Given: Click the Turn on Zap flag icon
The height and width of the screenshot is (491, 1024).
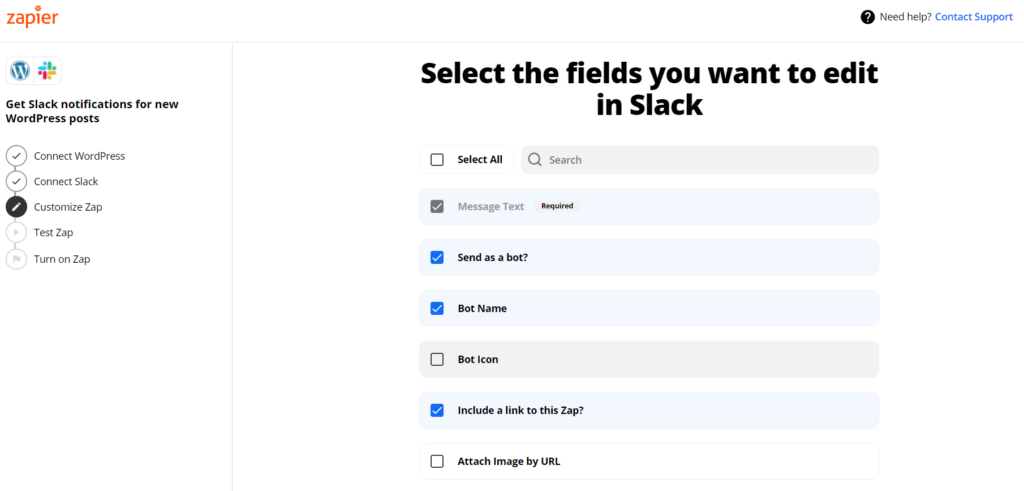Looking at the screenshot, I should point(16,259).
